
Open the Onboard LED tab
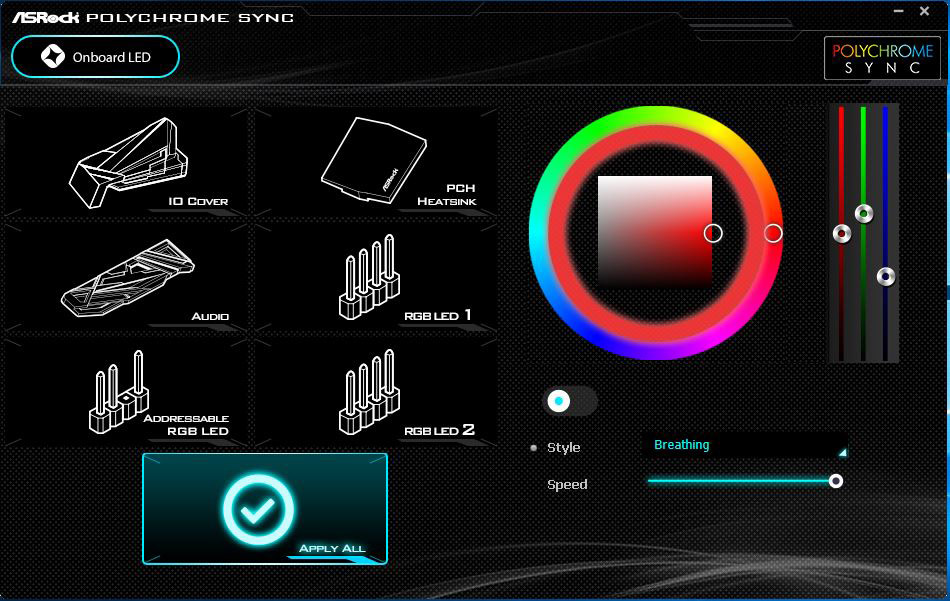tap(95, 57)
